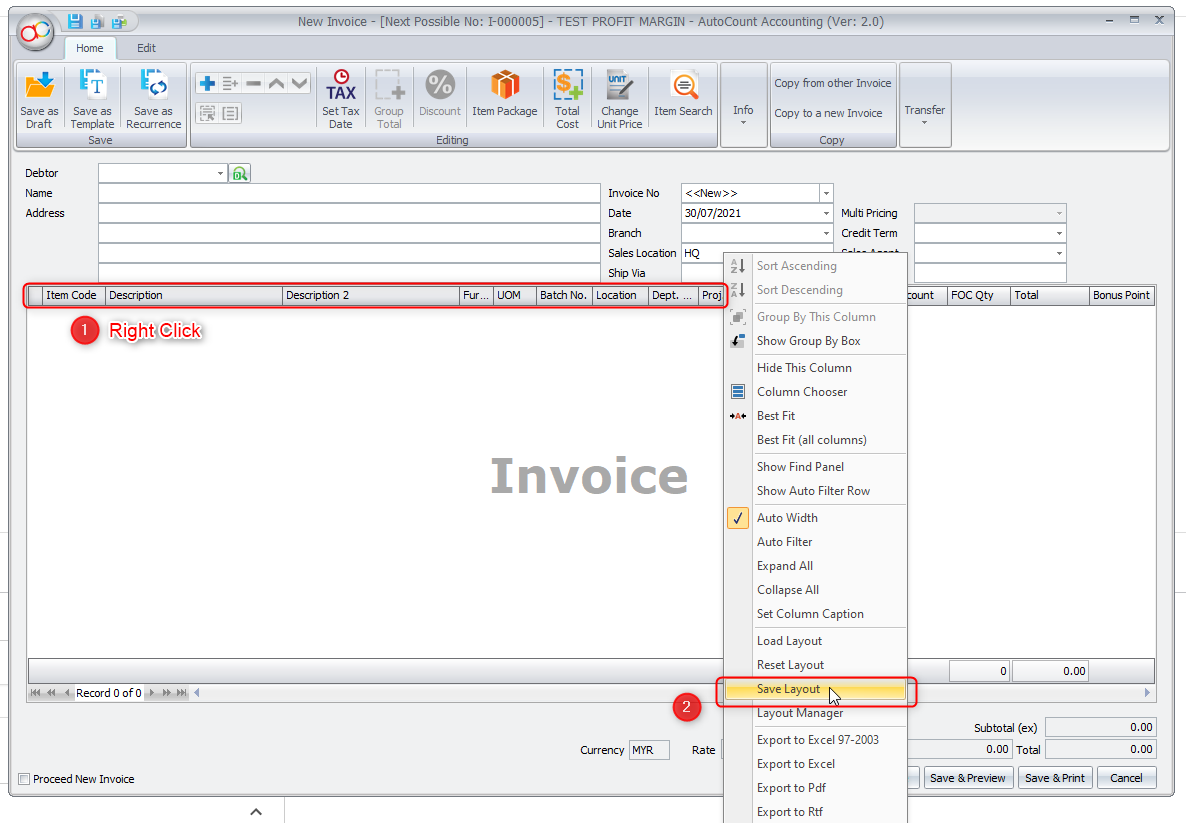Click the save and preview icon in quick access toolbar
Image resolution: width=1186 pixels, height=823 pixels.
(98, 21)
